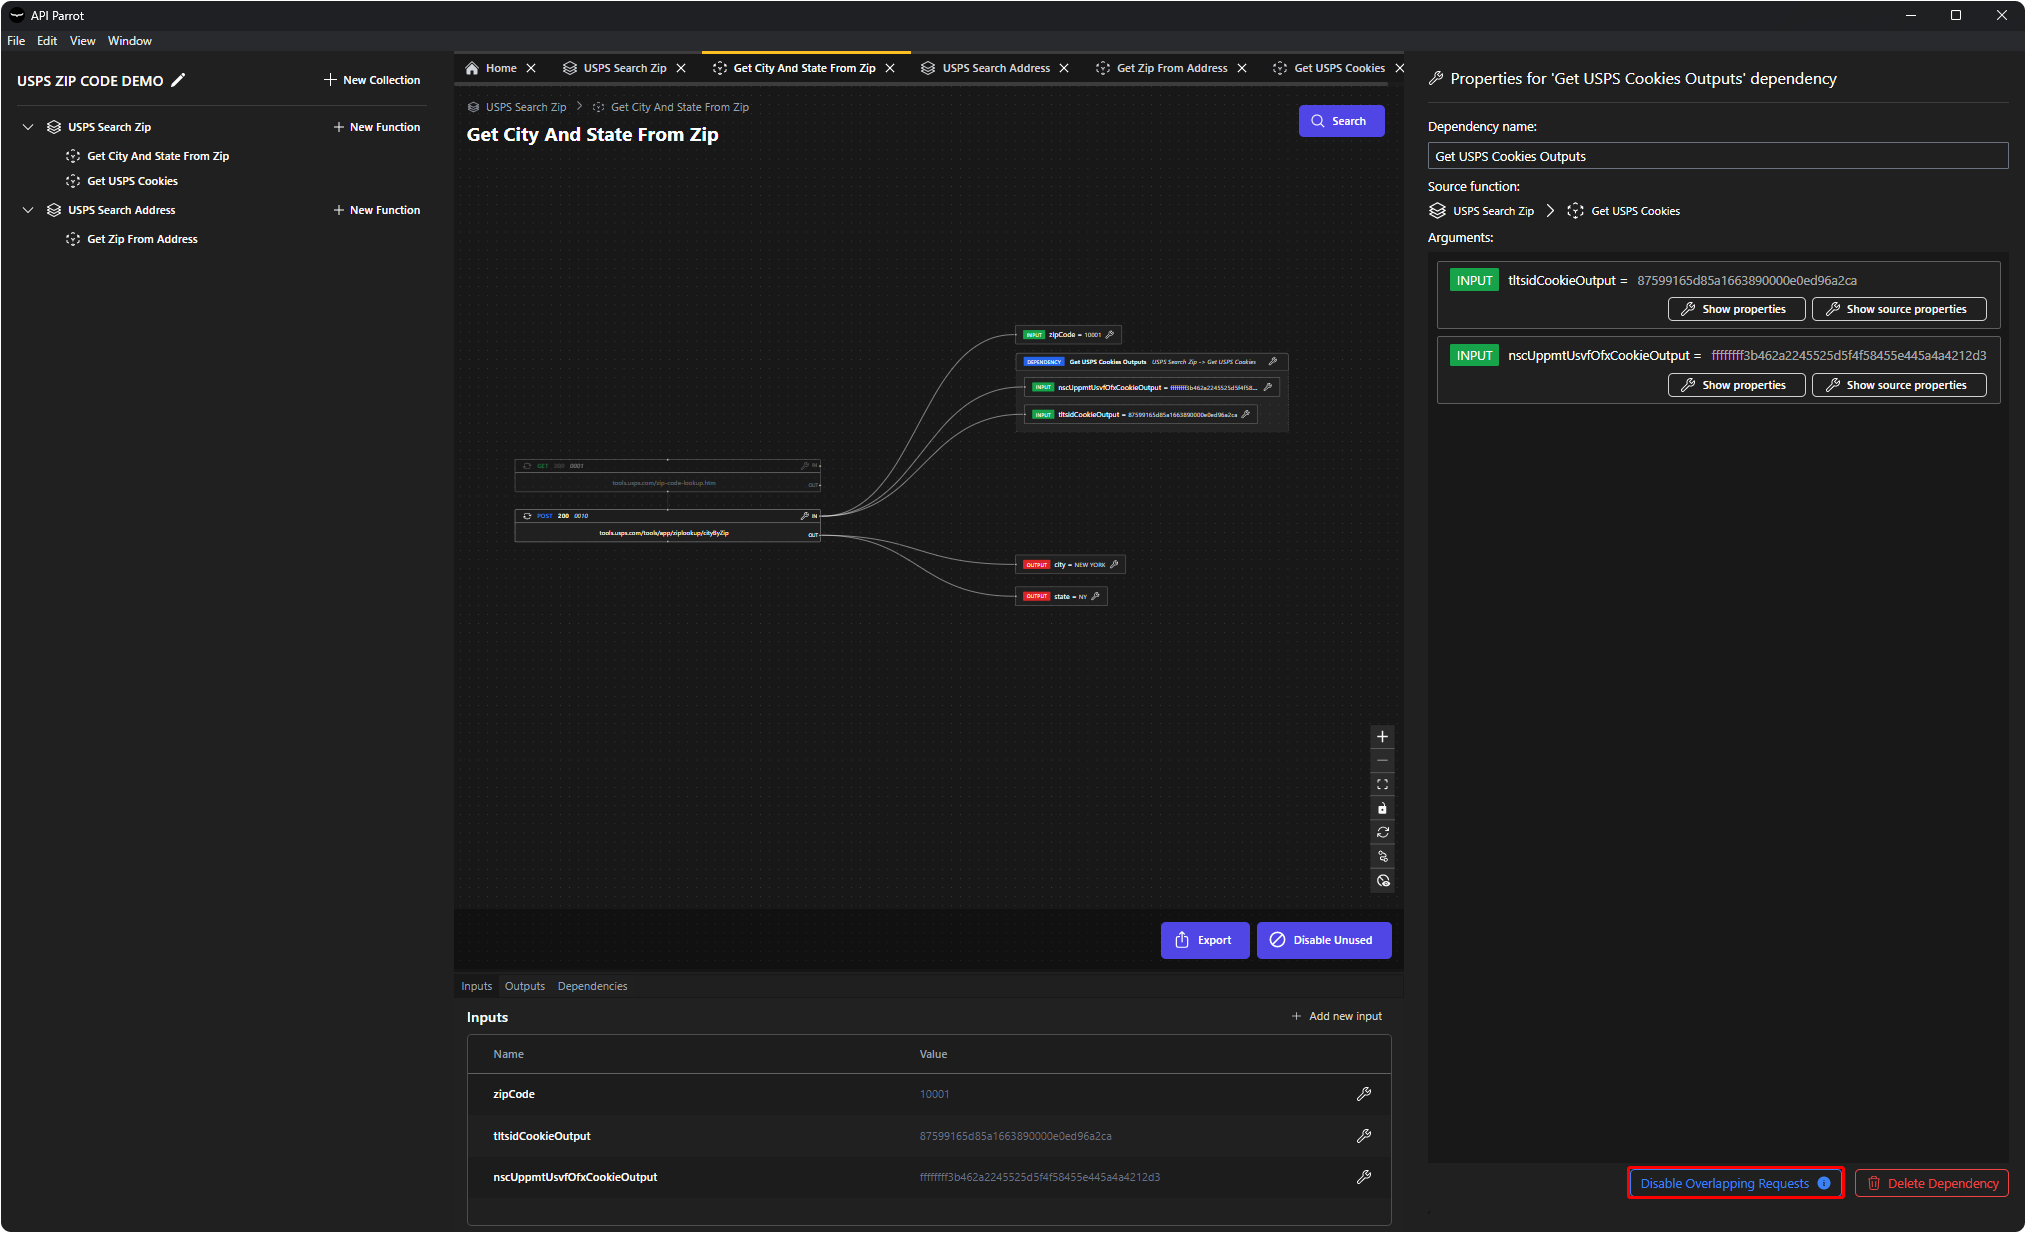Open the Window menu
The height and width of the screenshot is (1233, 2026).
(130, 41)
